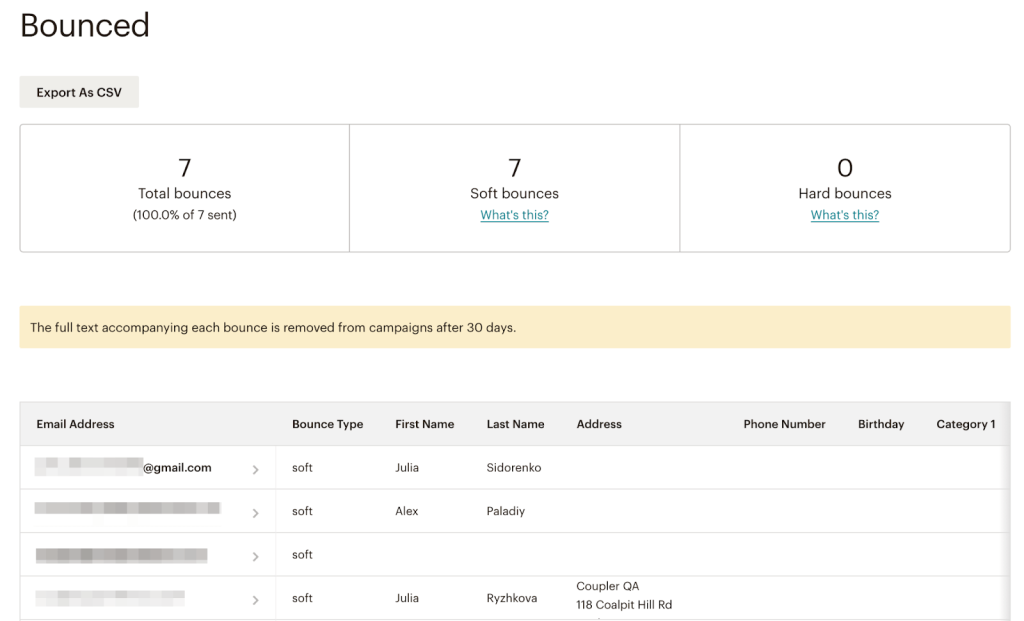Image resolution: width=1024 pixels, height=621 pixels.
Task: Open the What's this link under Hard bounces
Action: click(x=844, y=214)
